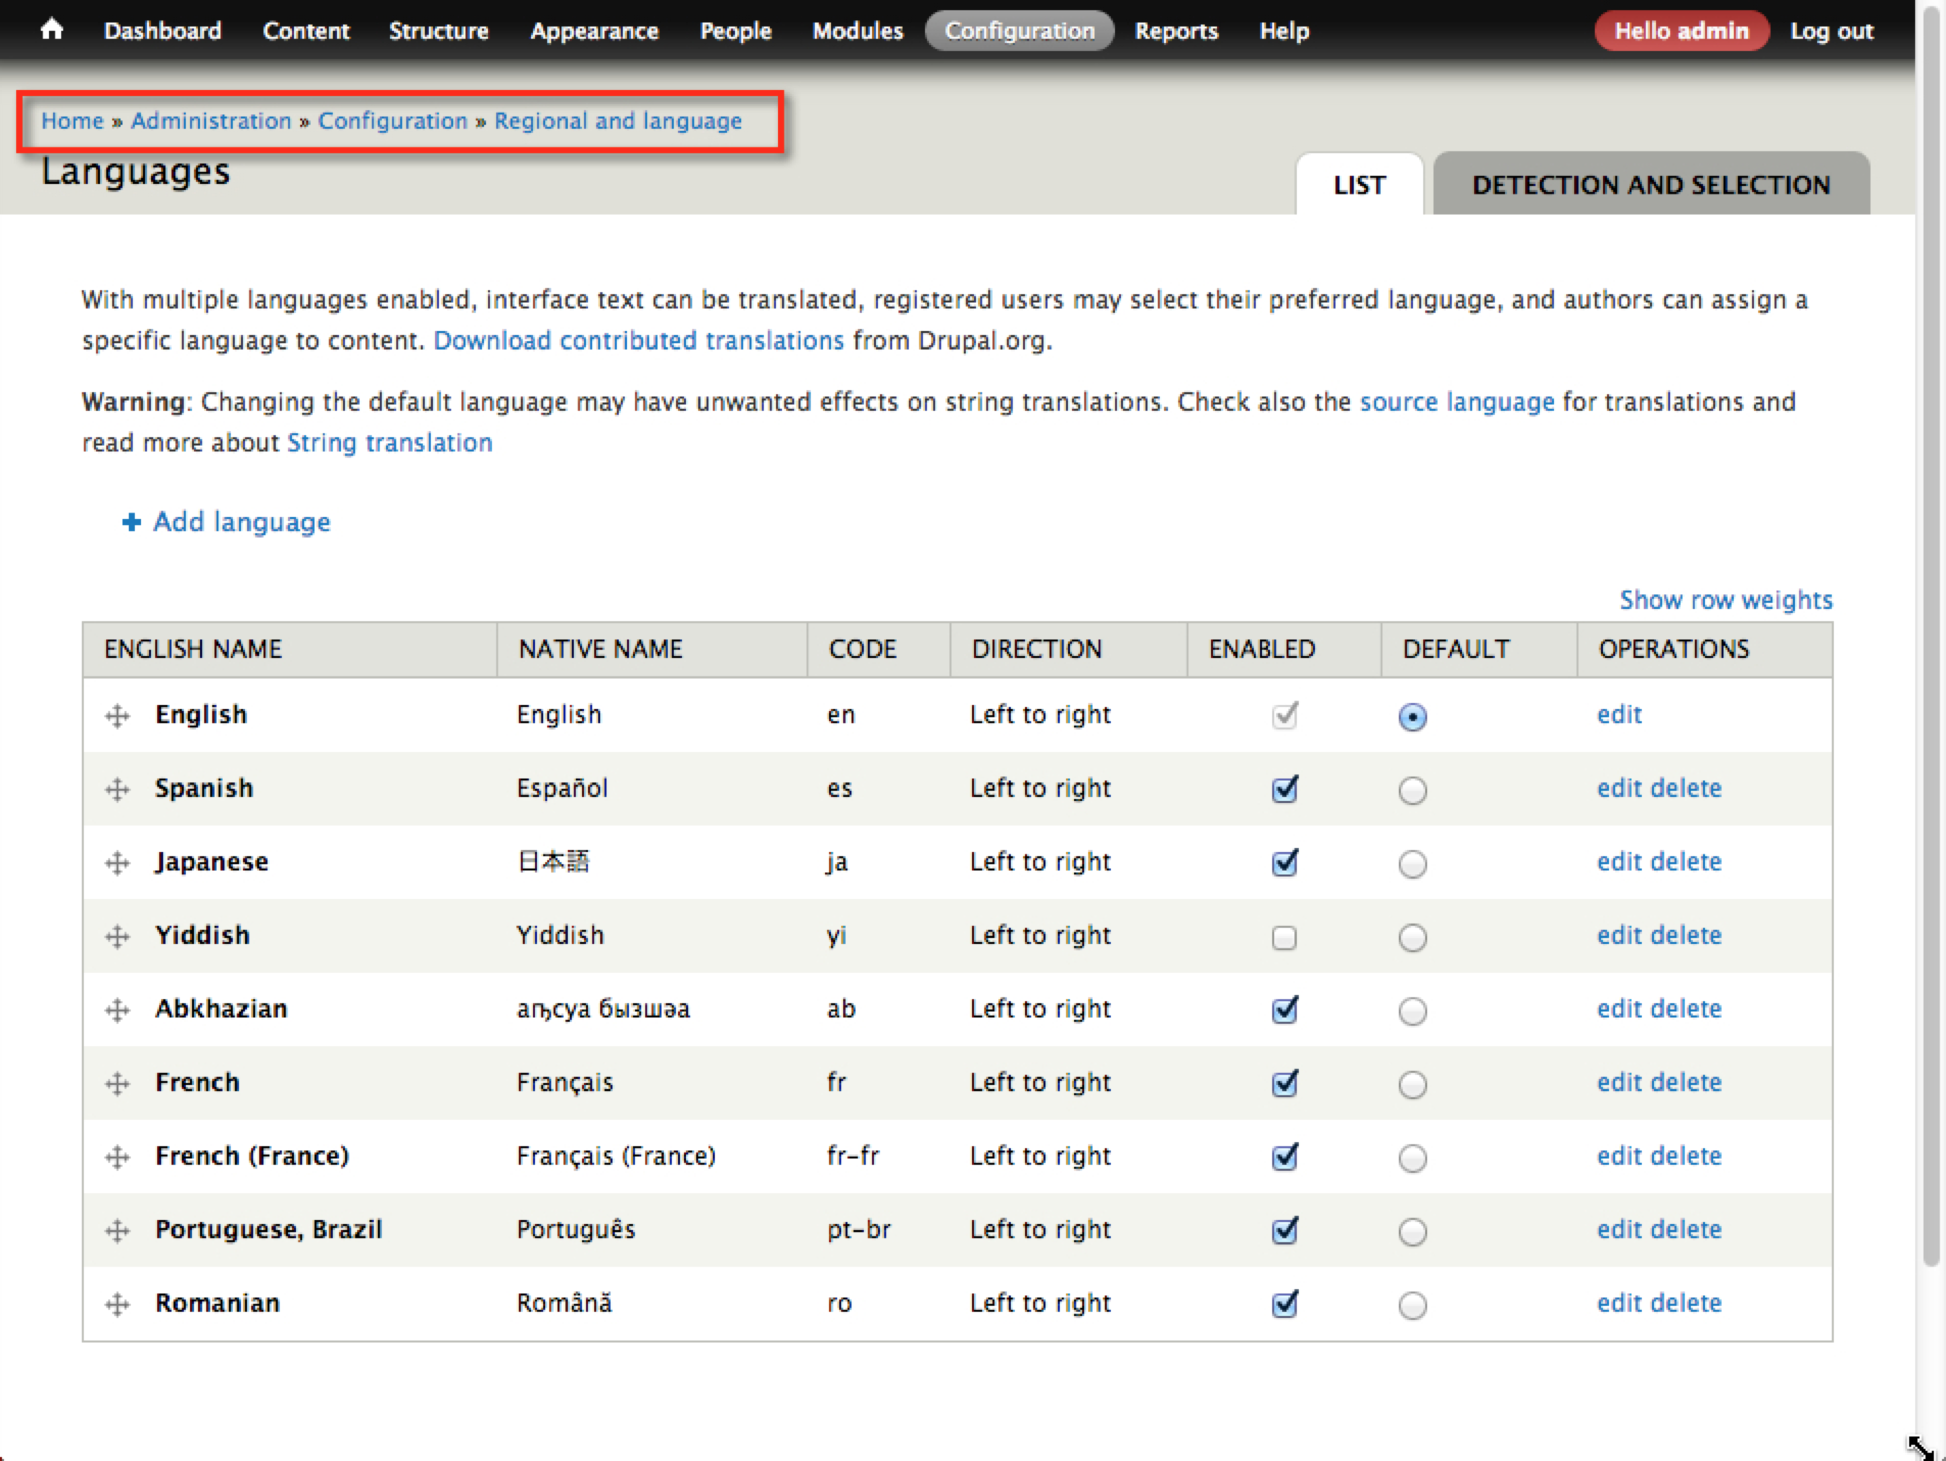Click the drag handle for English row
This screenshot has width=1946, height=1461.
[x=117, y=716]
